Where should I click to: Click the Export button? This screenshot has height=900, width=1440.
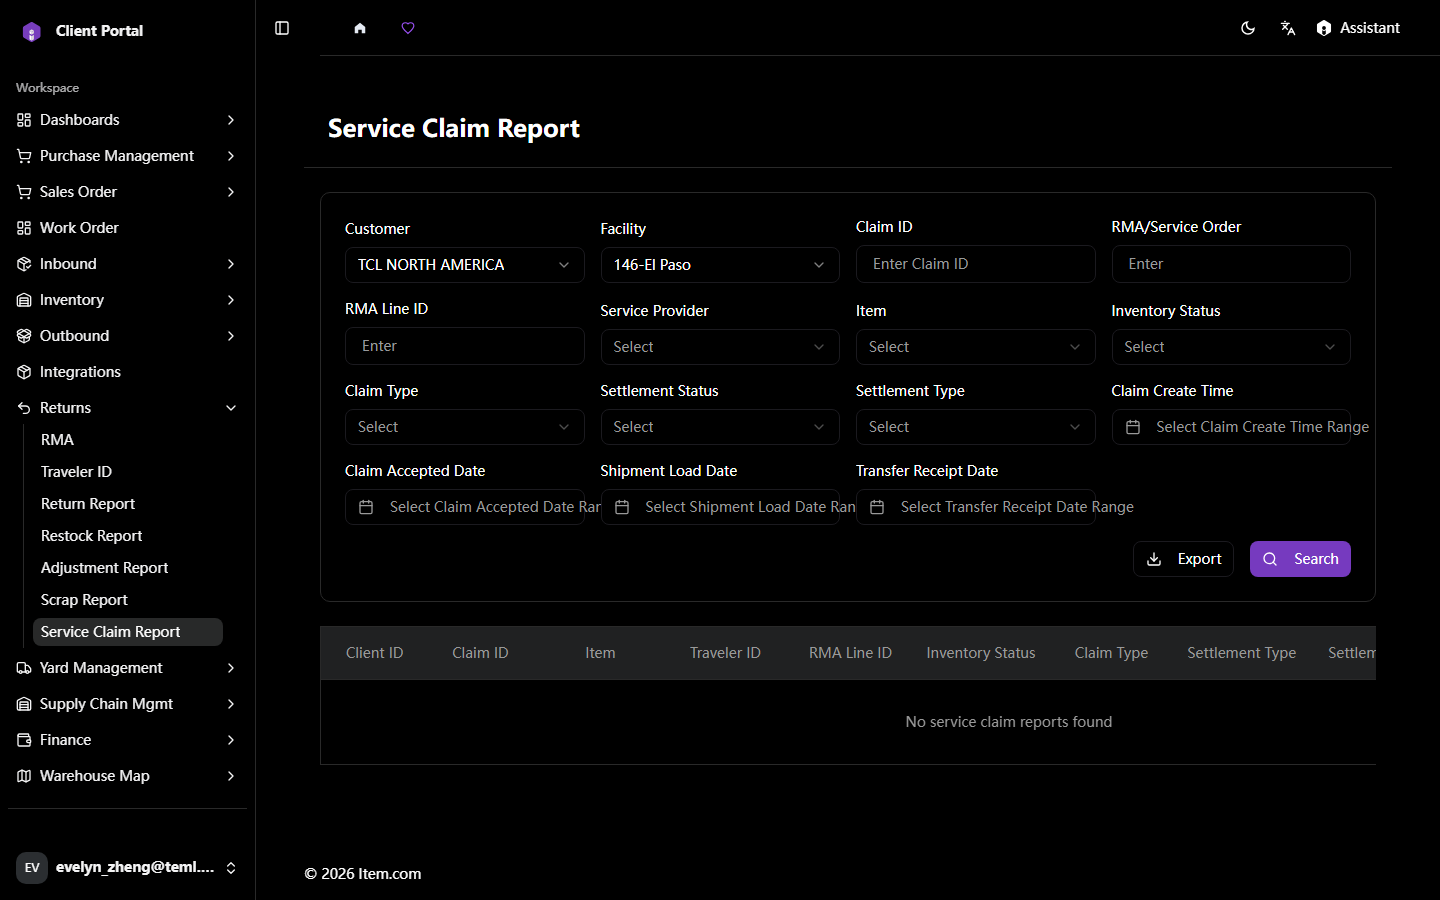tap(1183, 559)
